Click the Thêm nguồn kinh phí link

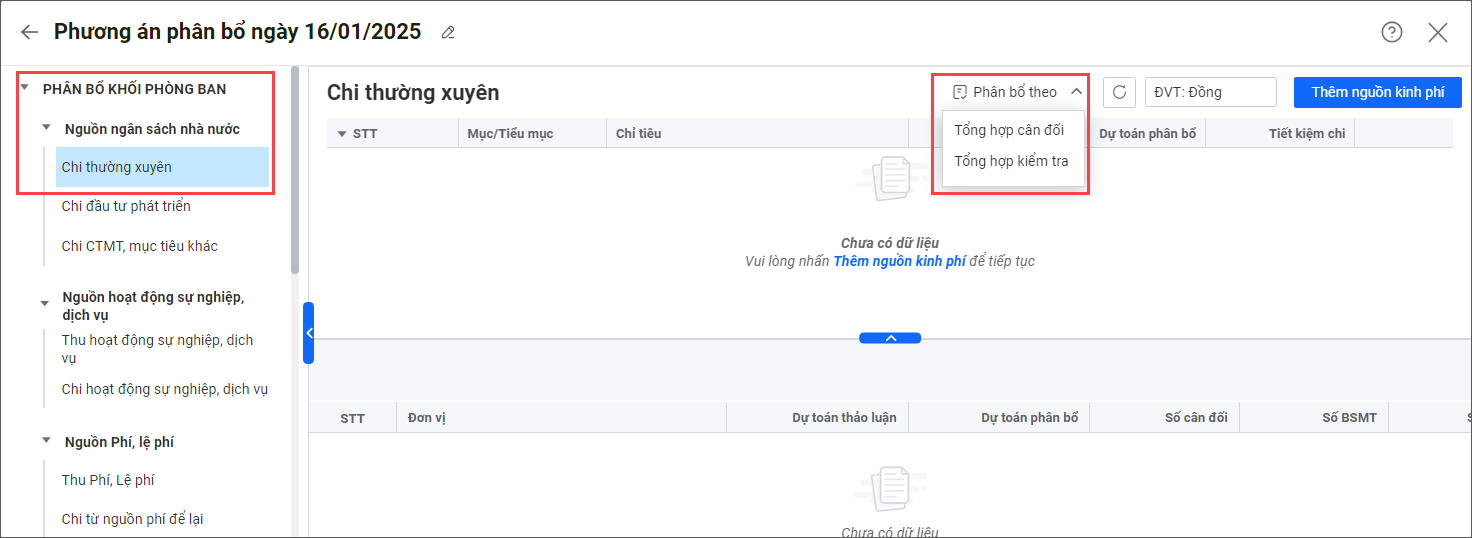(x=899, y=261)
